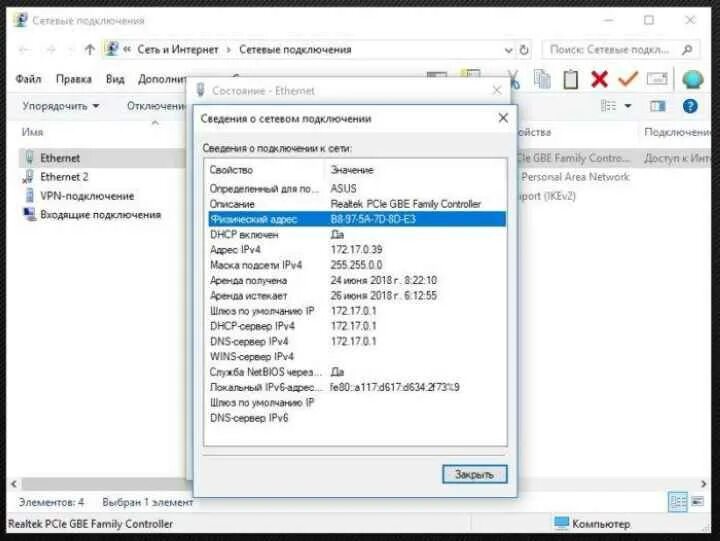The height and width of the screenshot is (541, 720).
Task: Open the Файл menu
Action: click(x=28, y=79)
